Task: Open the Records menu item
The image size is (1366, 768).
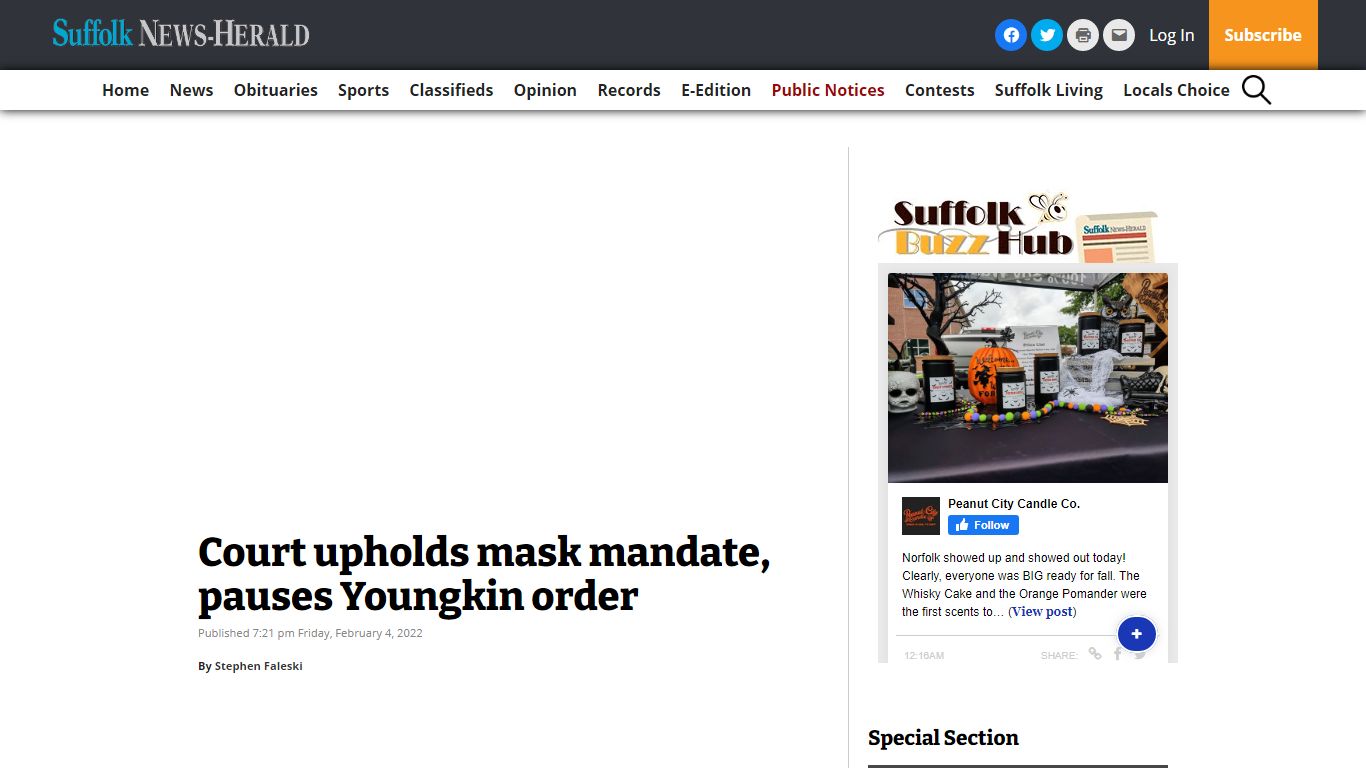Action: 629,90
